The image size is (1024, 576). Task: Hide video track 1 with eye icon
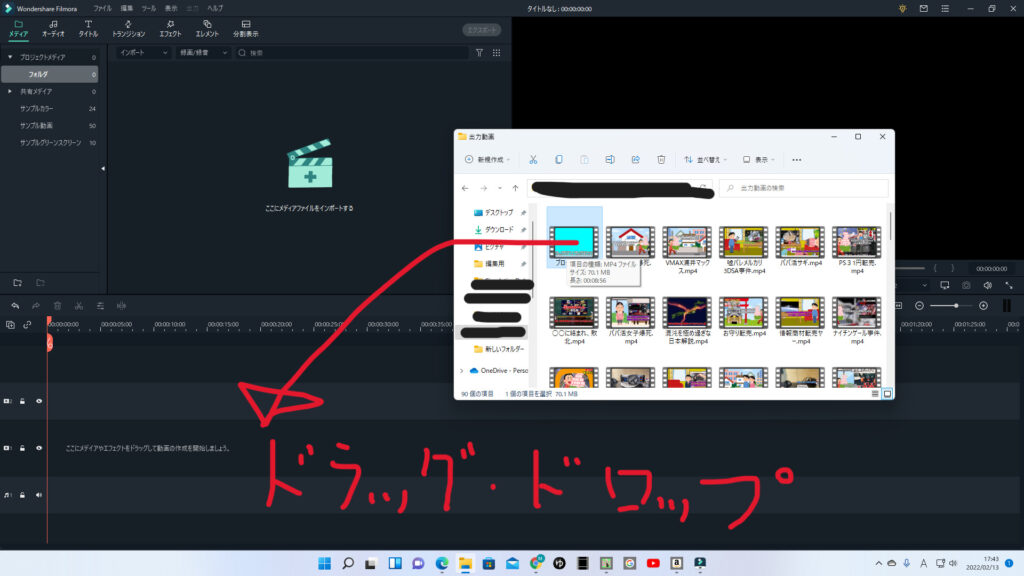point(39,448)
